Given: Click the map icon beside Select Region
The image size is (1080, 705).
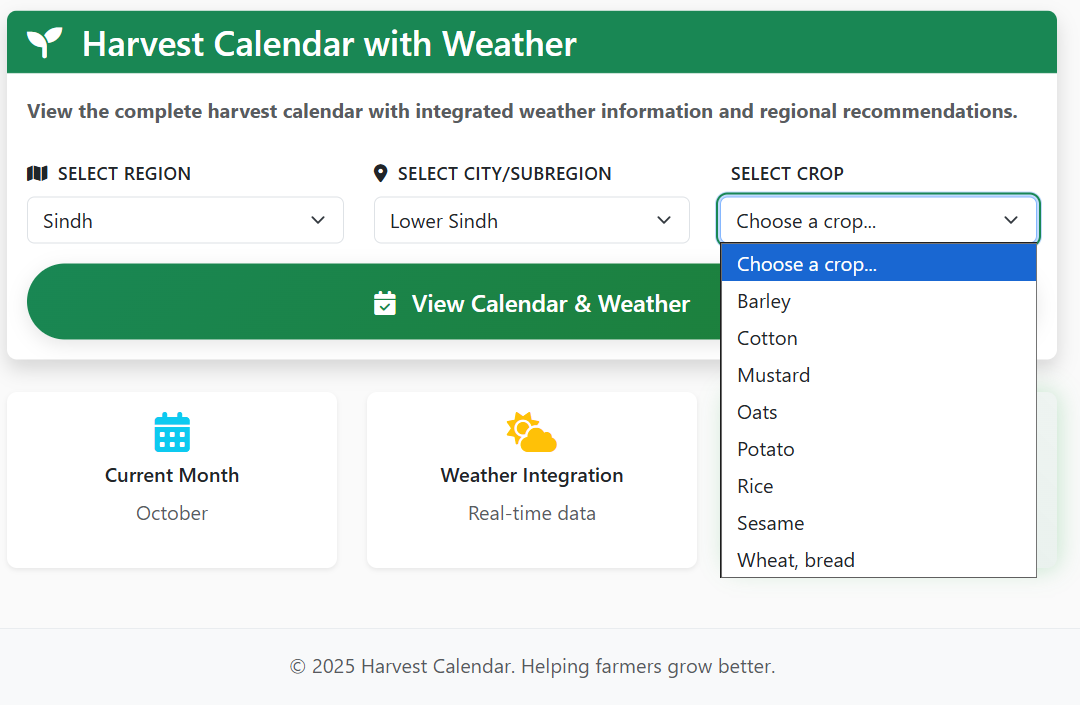Looking at the screenshot, I should click(37, 173).
